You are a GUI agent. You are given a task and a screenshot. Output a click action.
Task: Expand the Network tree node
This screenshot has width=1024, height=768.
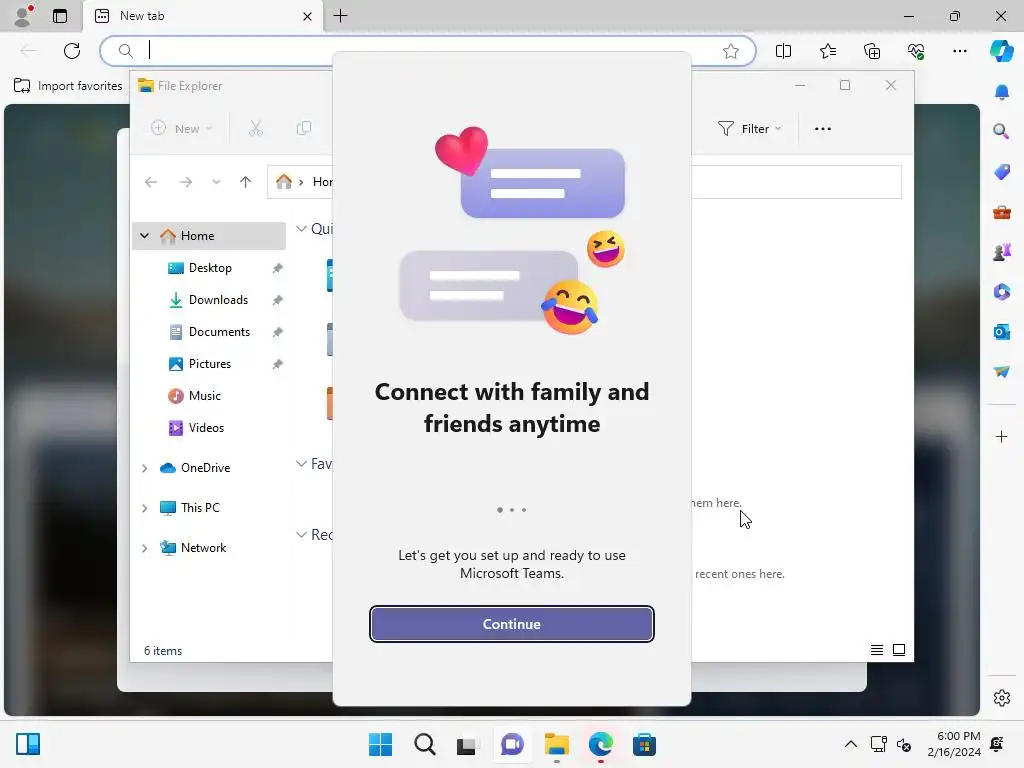(144, 548)
